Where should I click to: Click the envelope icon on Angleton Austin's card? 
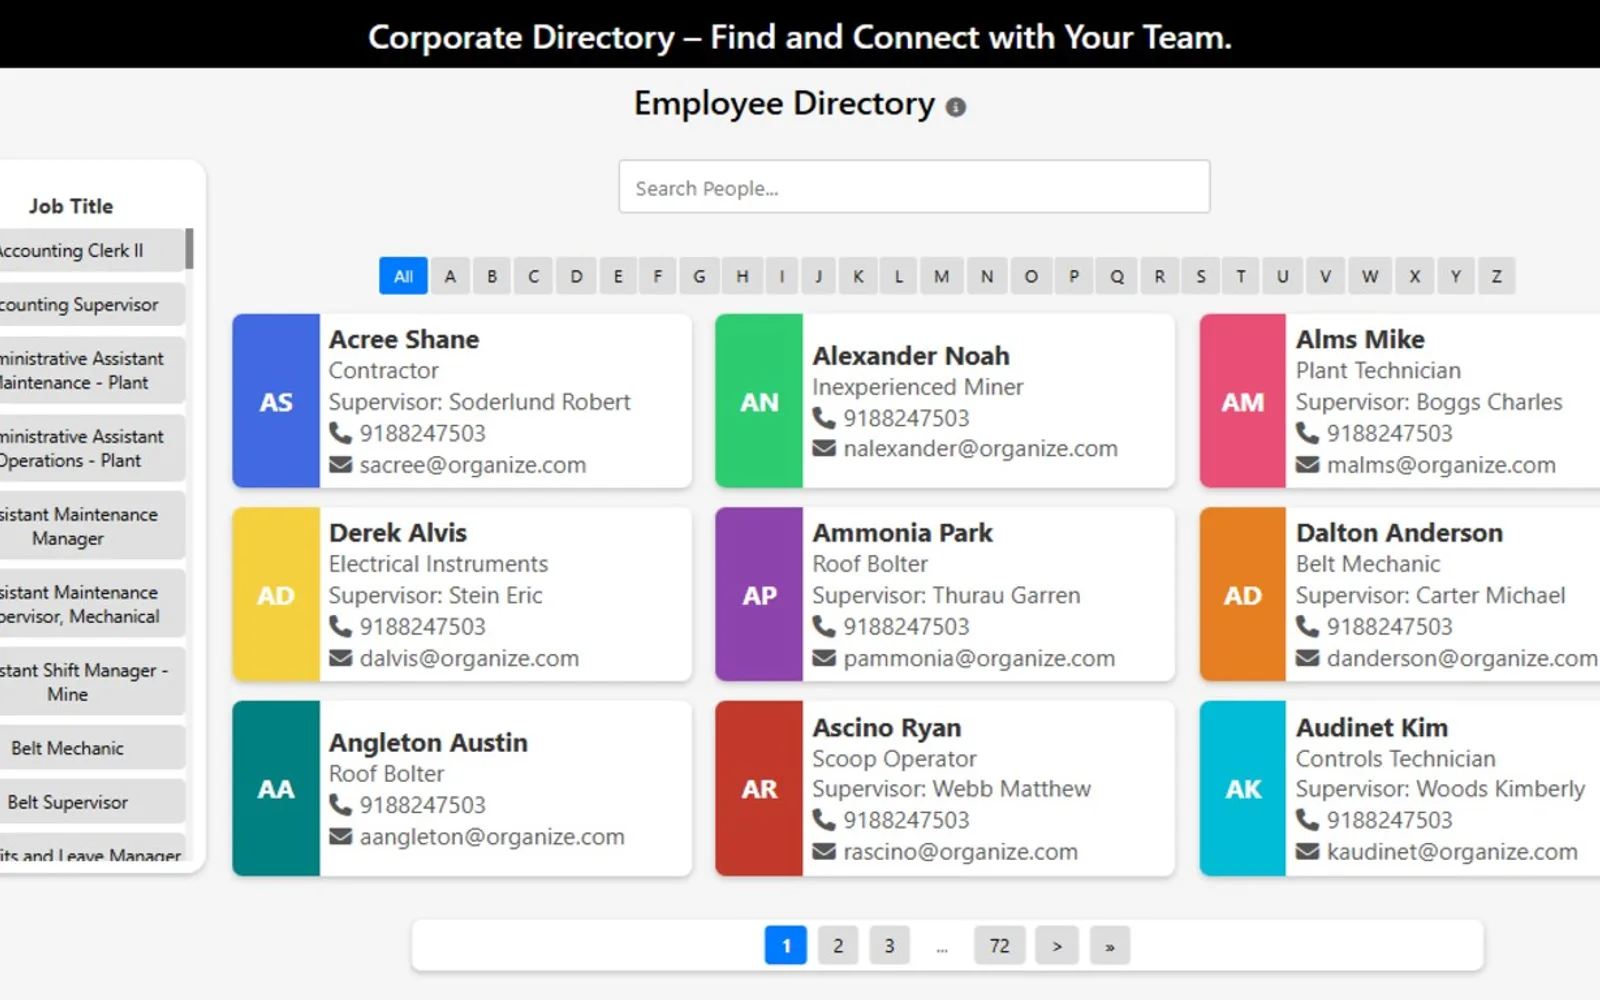(340, 837)
